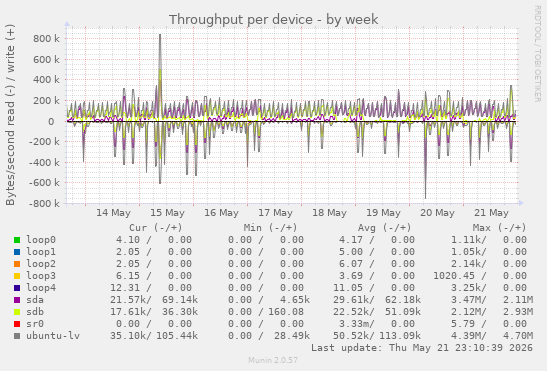Click loop2 max read value 2.14k

468,264
